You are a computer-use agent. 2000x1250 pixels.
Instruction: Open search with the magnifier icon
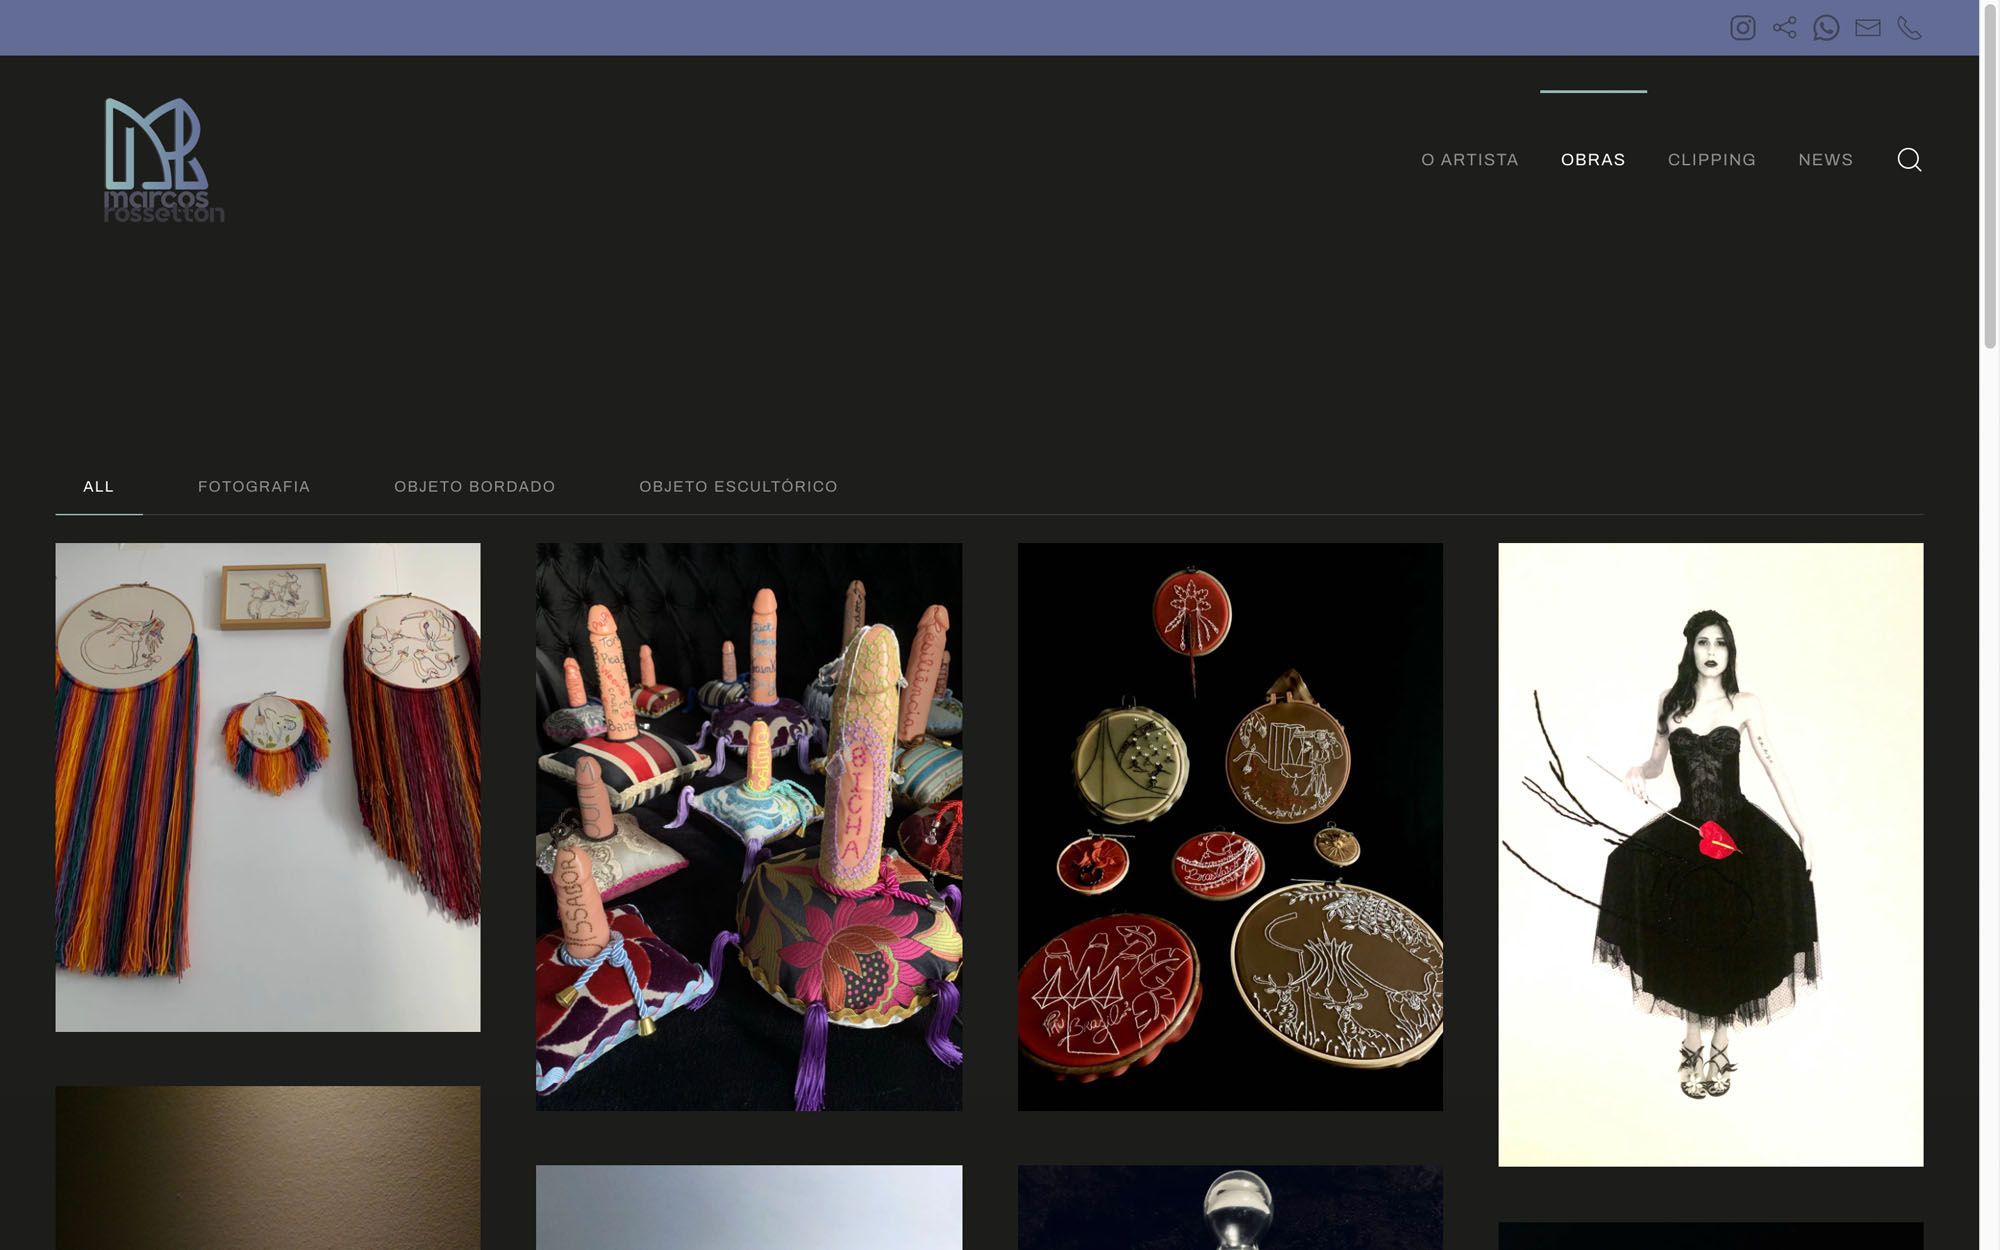click(x=1909, y=160)
